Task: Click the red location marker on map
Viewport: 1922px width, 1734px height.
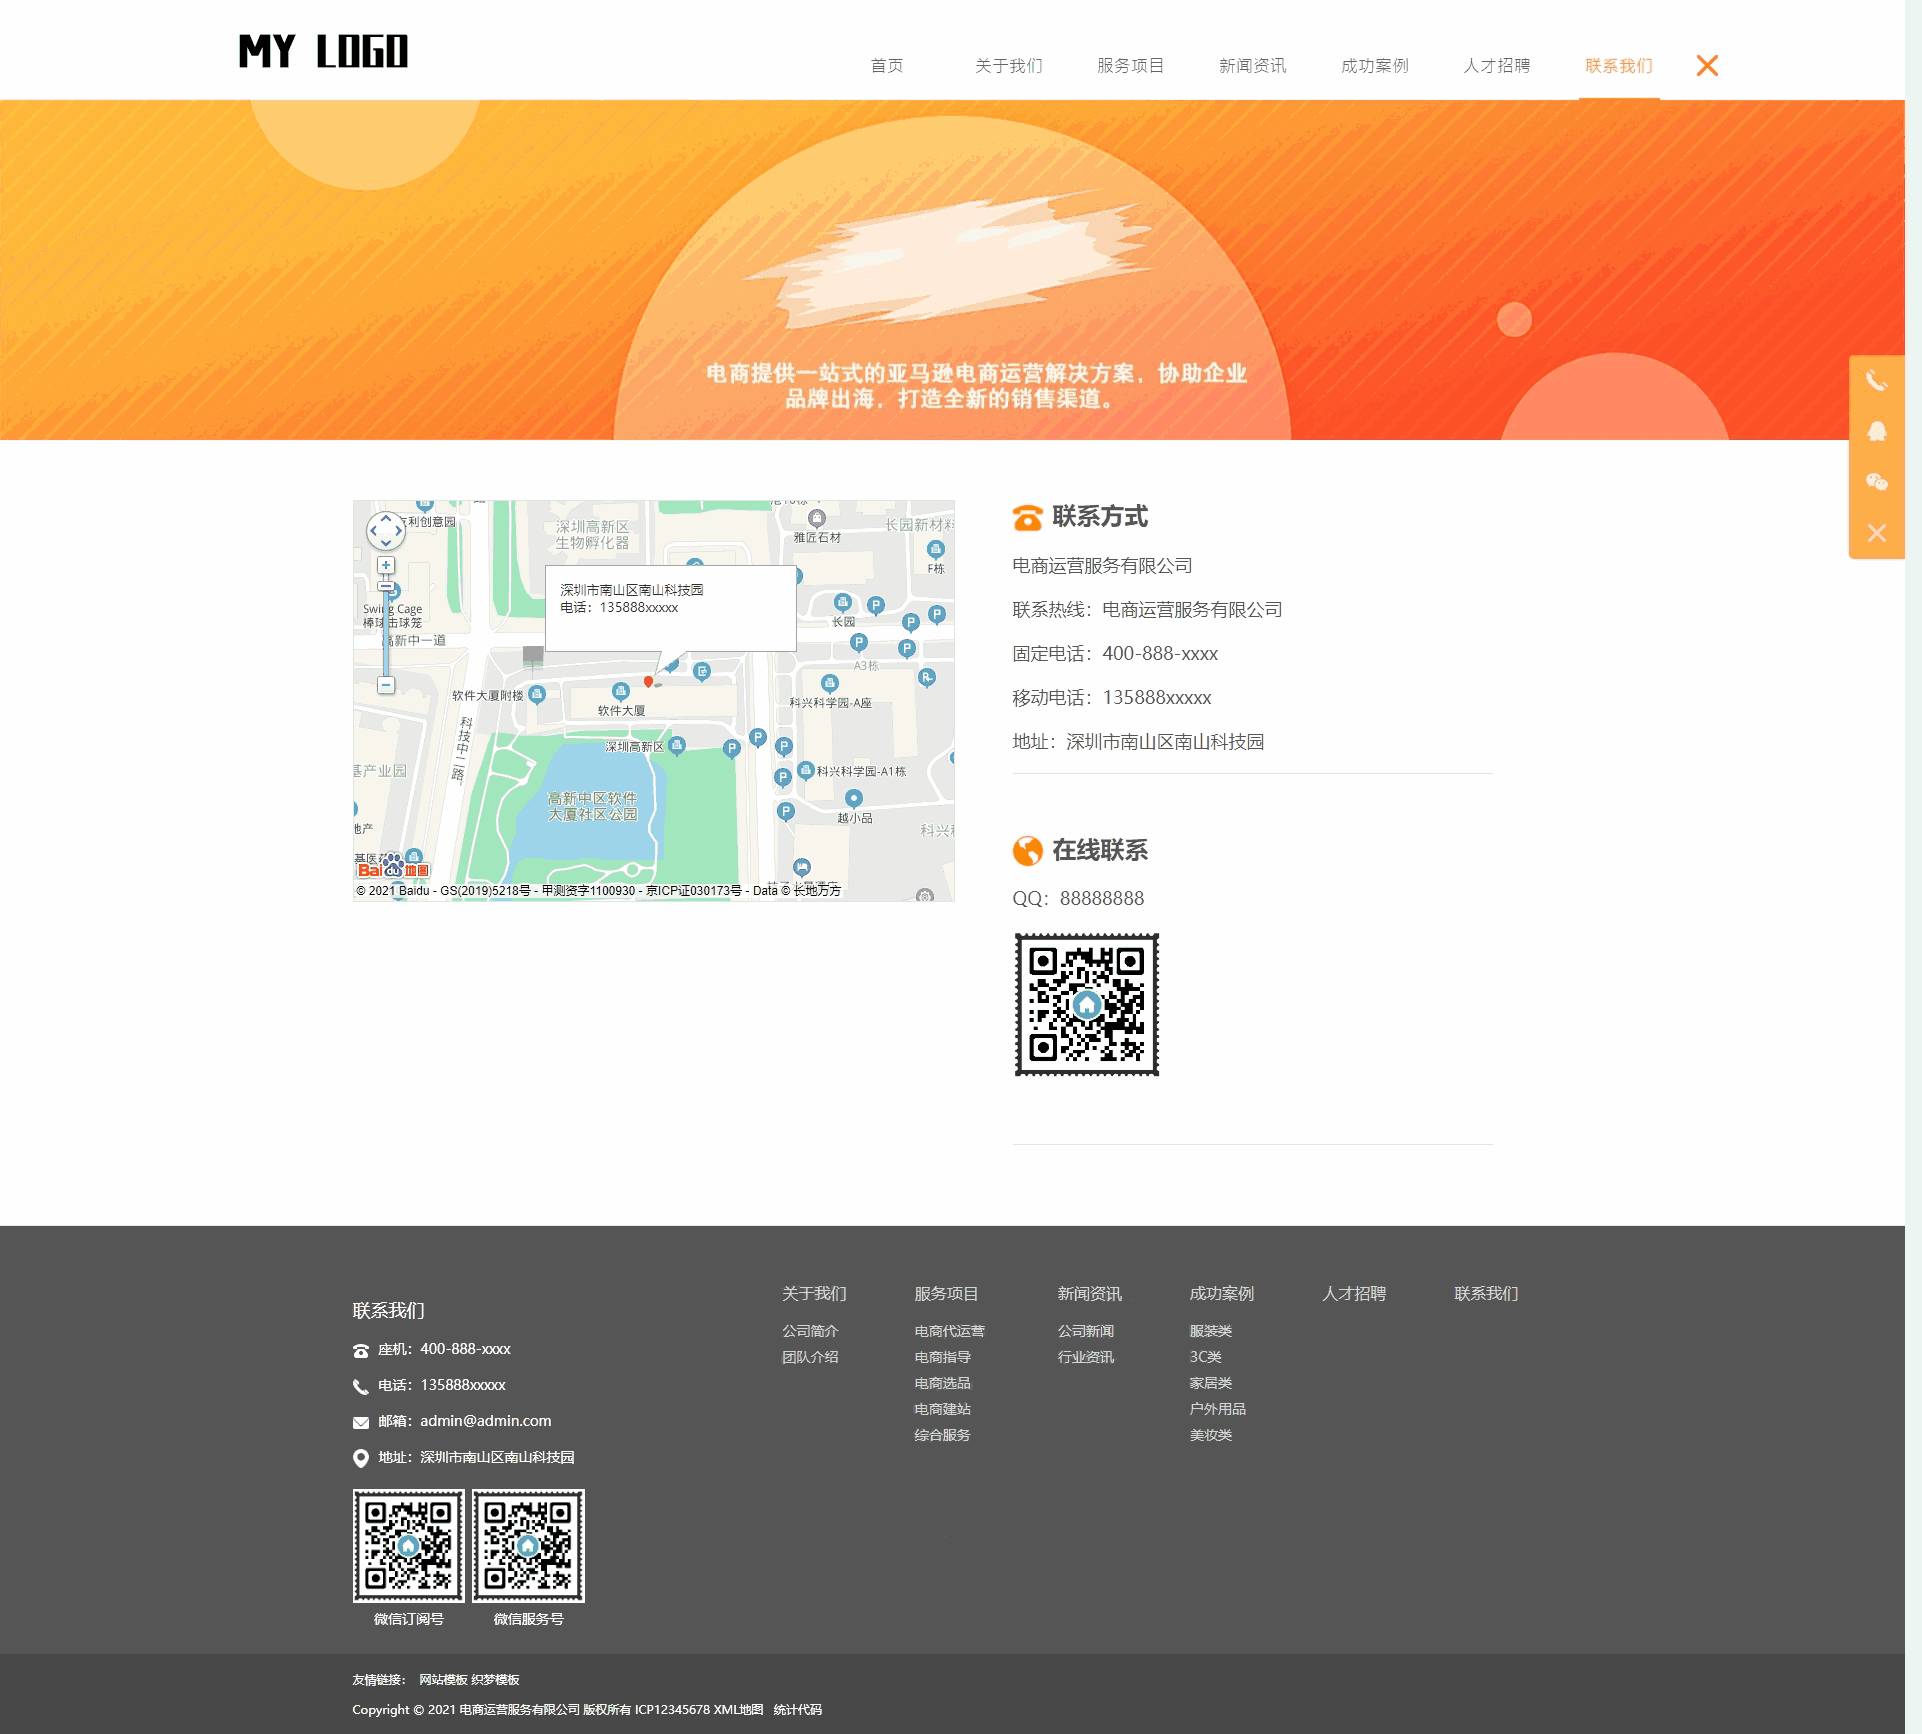Action: click(x=648, y=681)
